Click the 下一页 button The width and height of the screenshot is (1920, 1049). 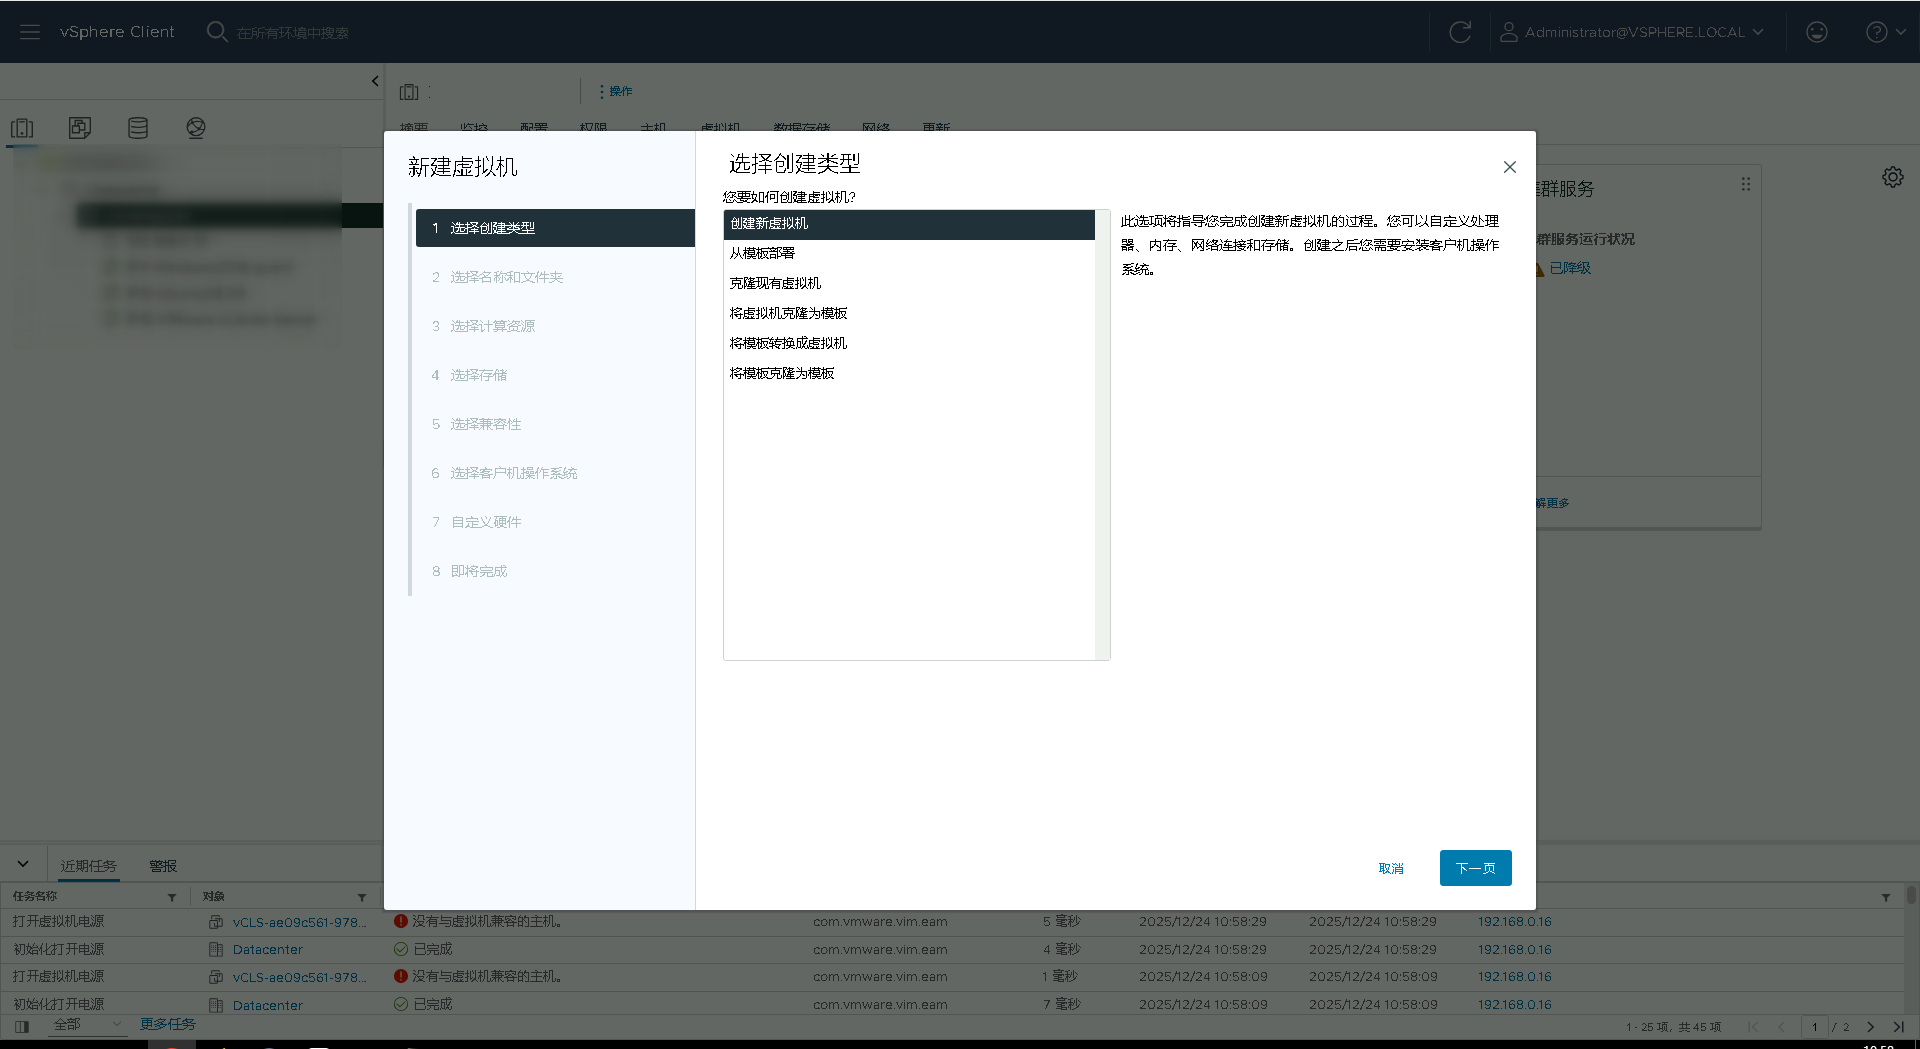[1475, 868]
